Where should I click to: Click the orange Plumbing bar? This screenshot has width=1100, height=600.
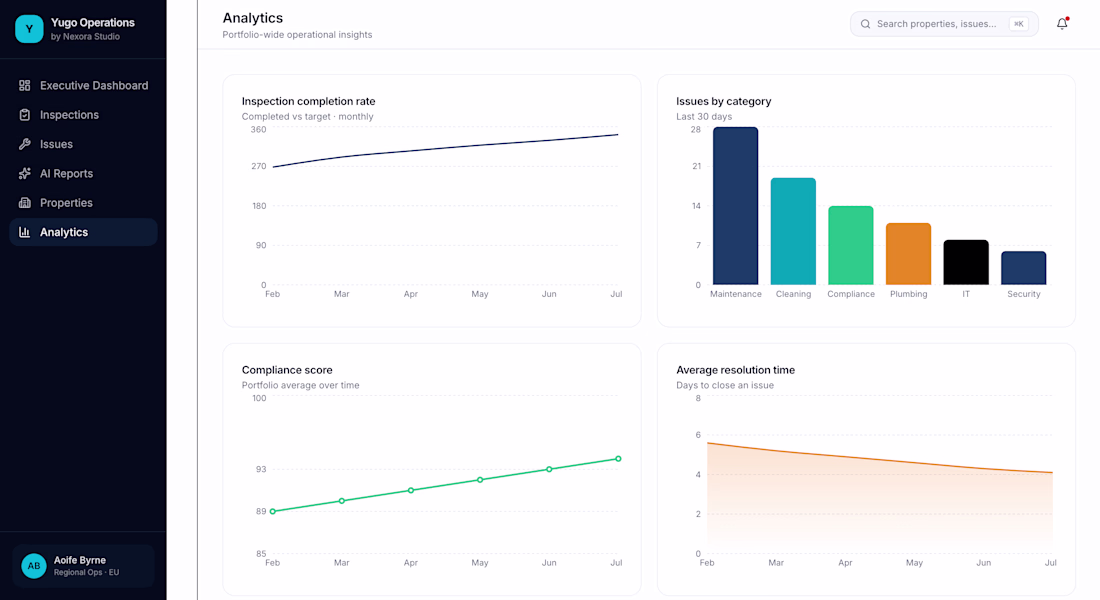point(908,254)
